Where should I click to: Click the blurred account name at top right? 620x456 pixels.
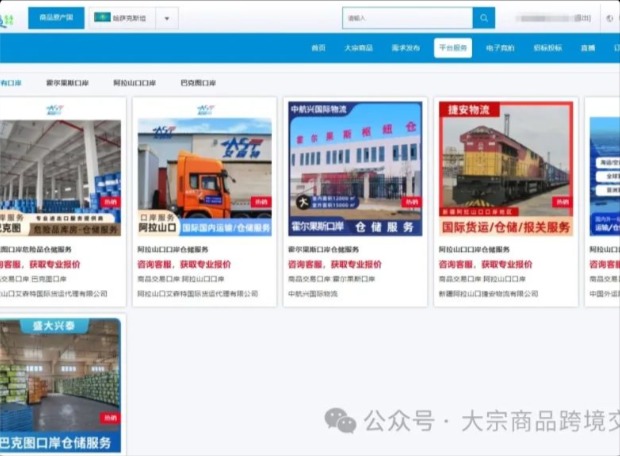pyautogui.click(x=545, y=18)
